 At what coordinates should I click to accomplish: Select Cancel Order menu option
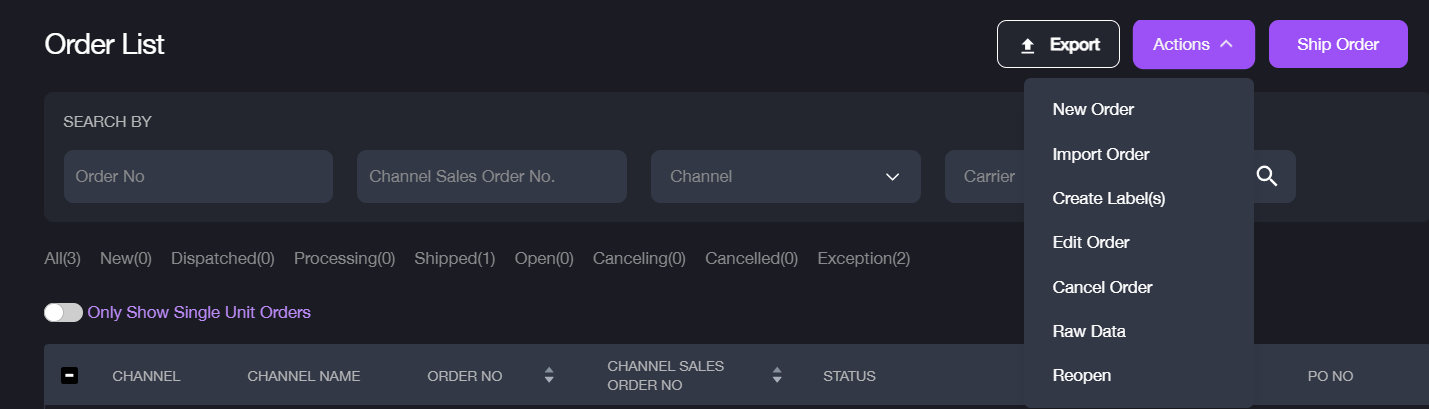(x=1102, y=287)
